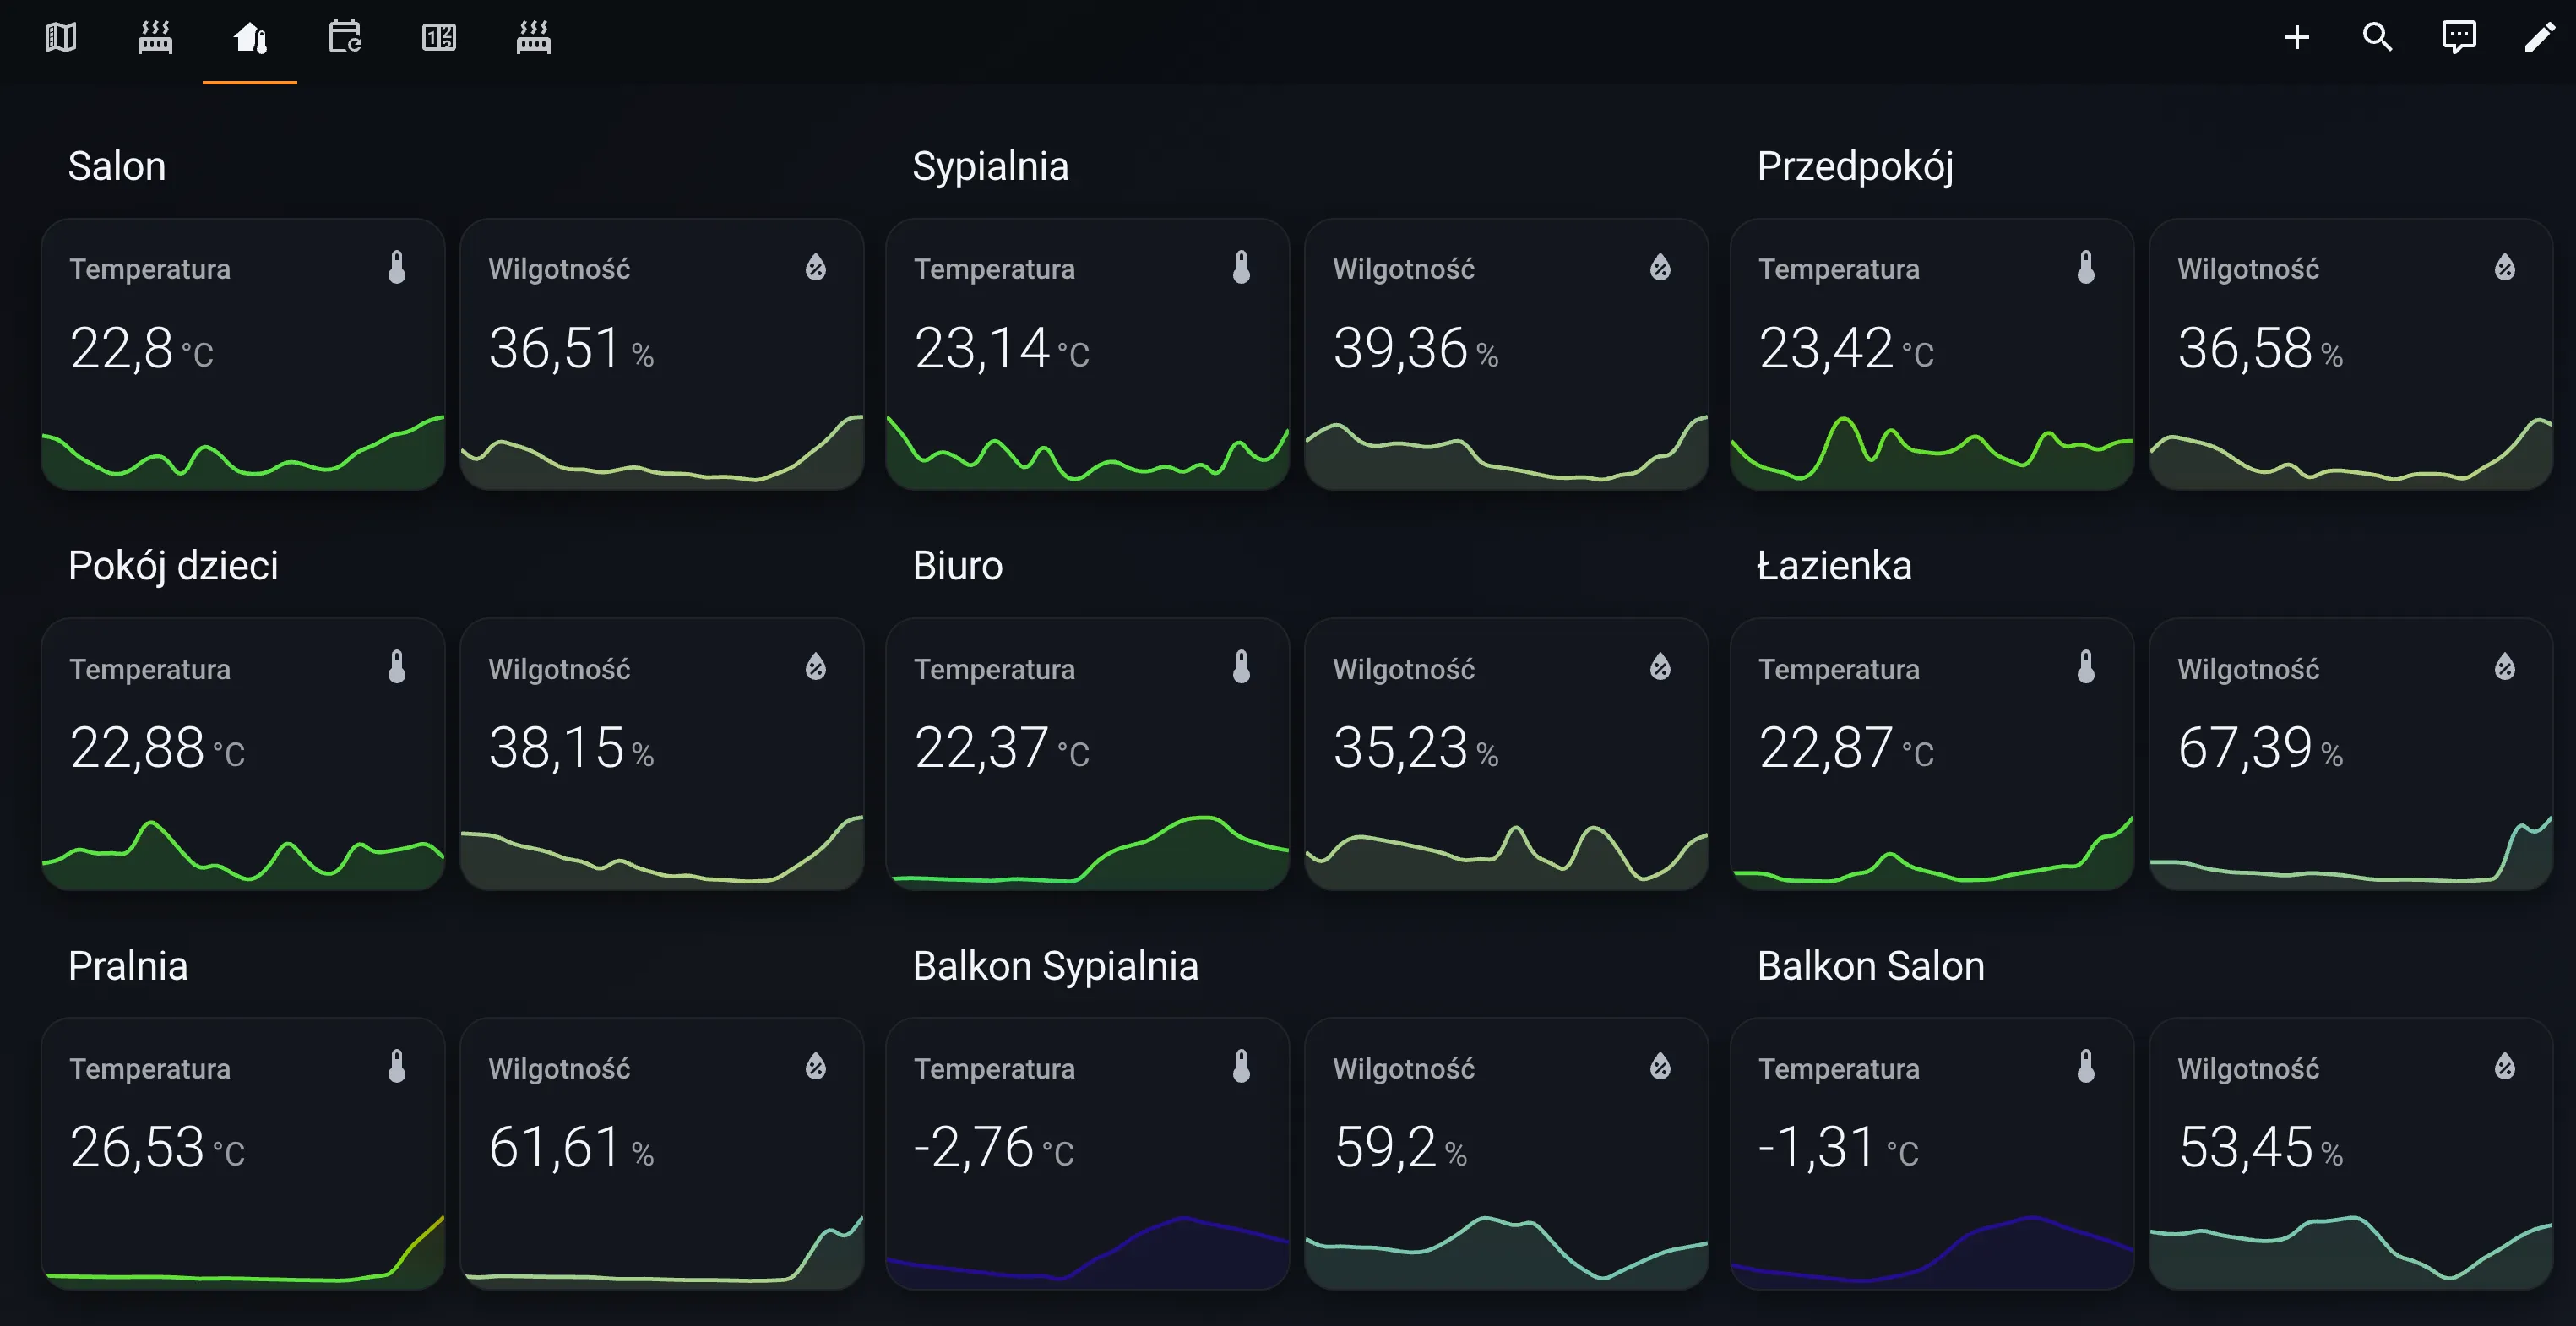Open the comments bubble icon
Screen dimensions: 2576x1326
(2459, 37)
